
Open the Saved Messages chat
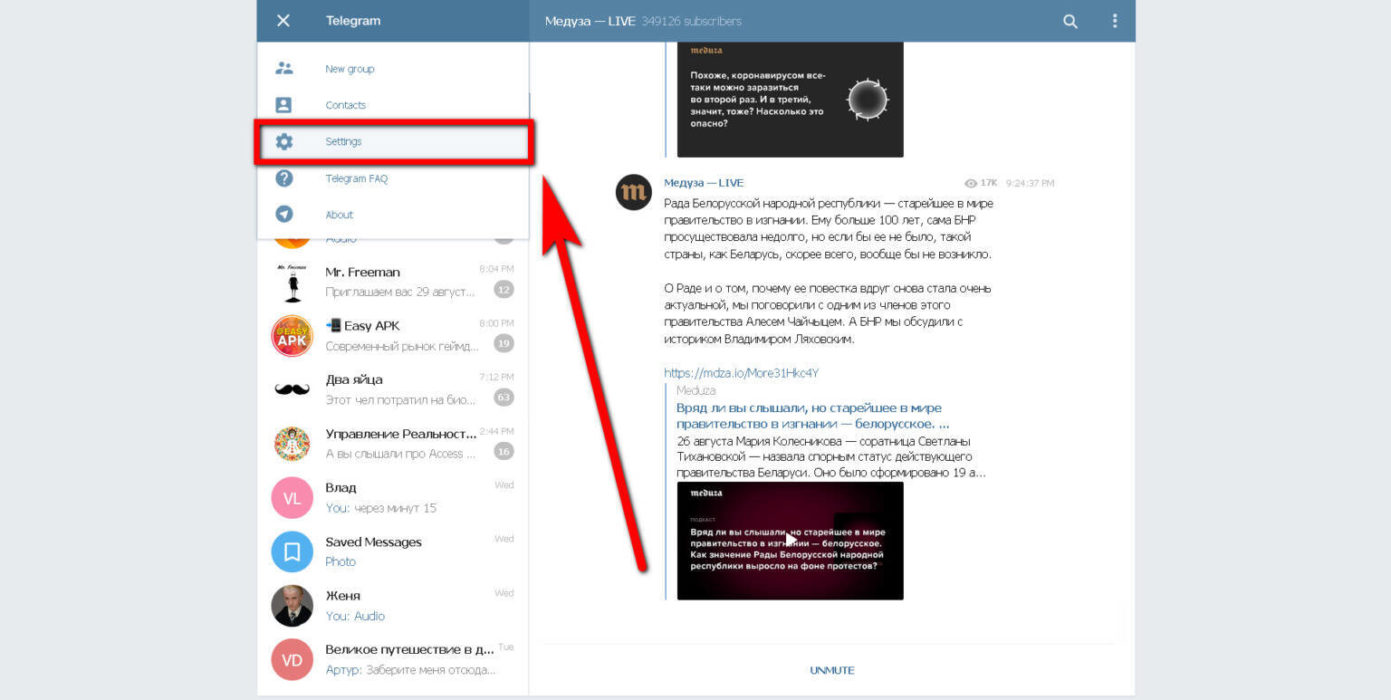click(x=393, y=551)
